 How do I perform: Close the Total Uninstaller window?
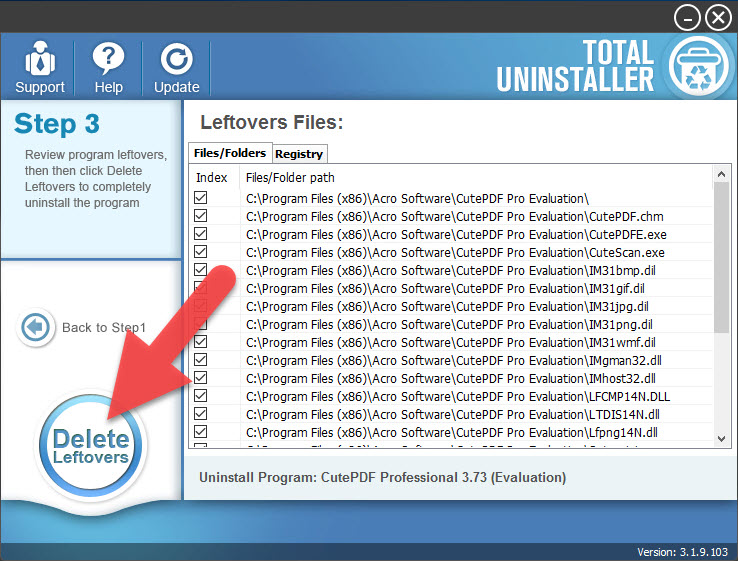click(x=718, y=18)
